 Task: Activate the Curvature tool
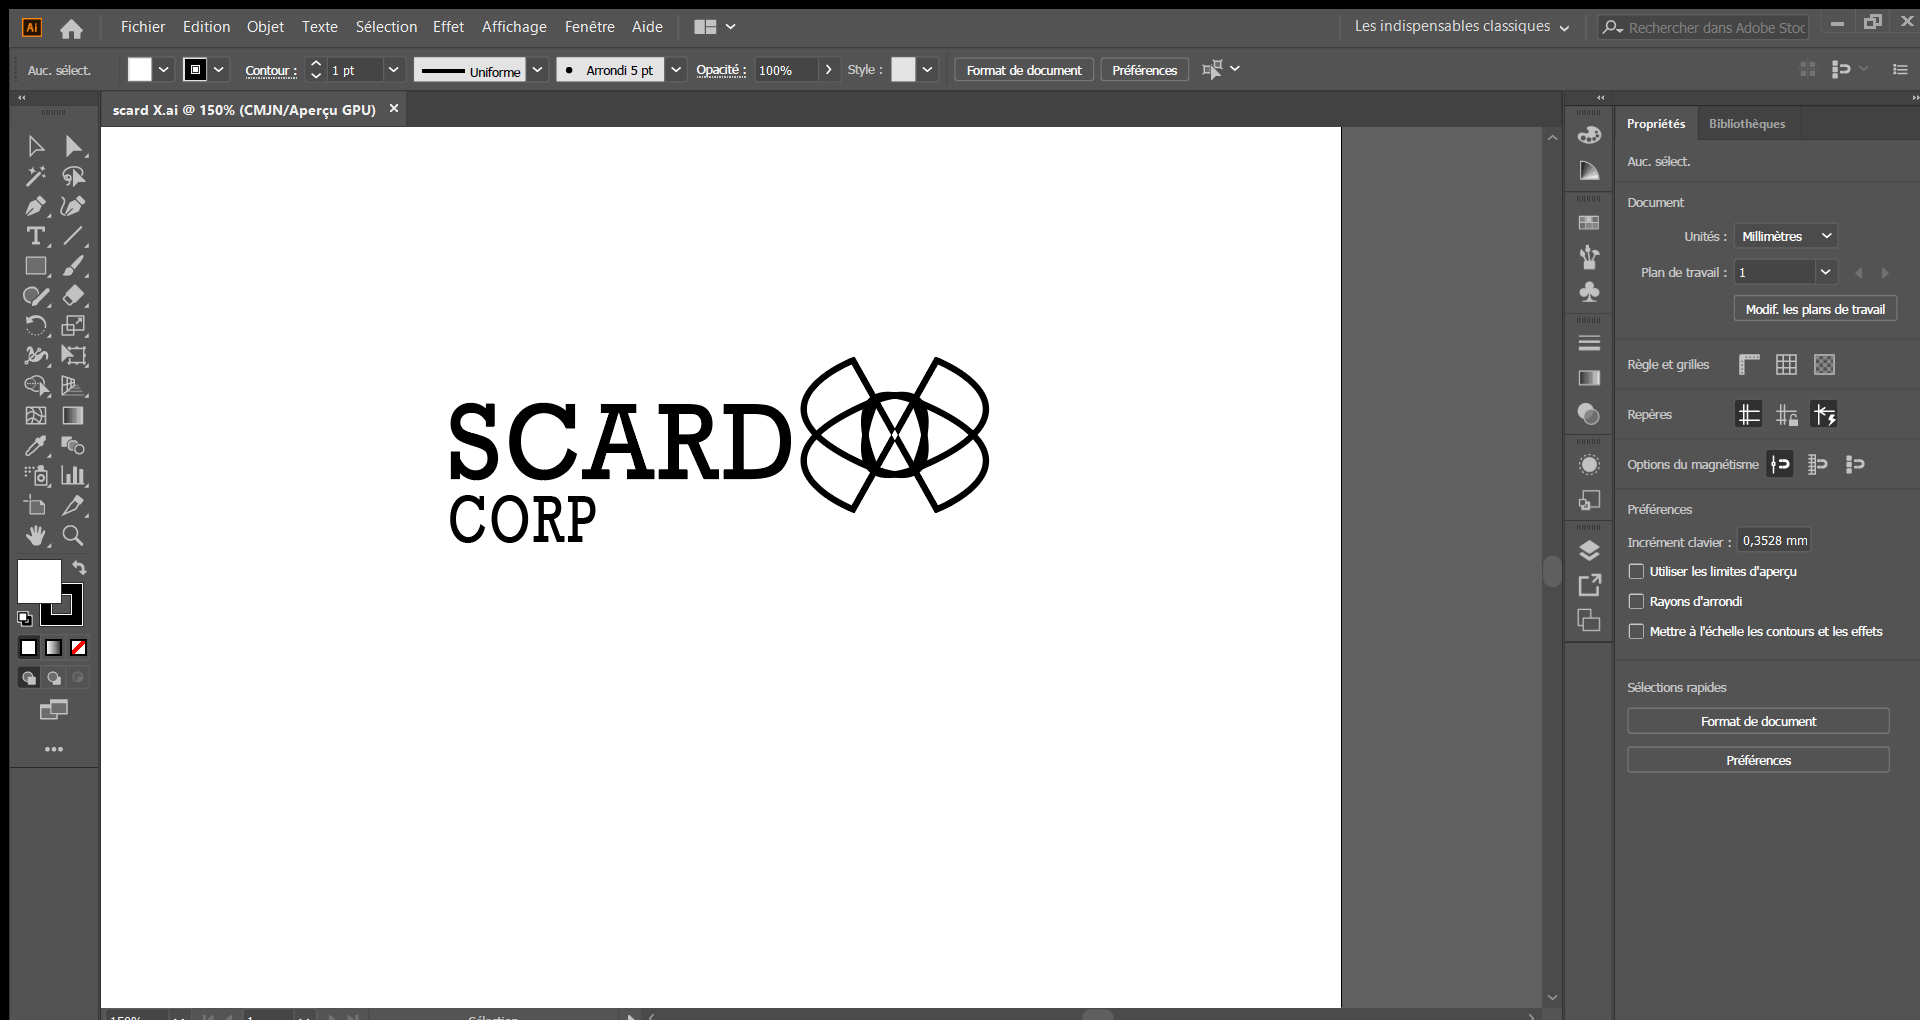pyautogui.click(x=74, y=207)
